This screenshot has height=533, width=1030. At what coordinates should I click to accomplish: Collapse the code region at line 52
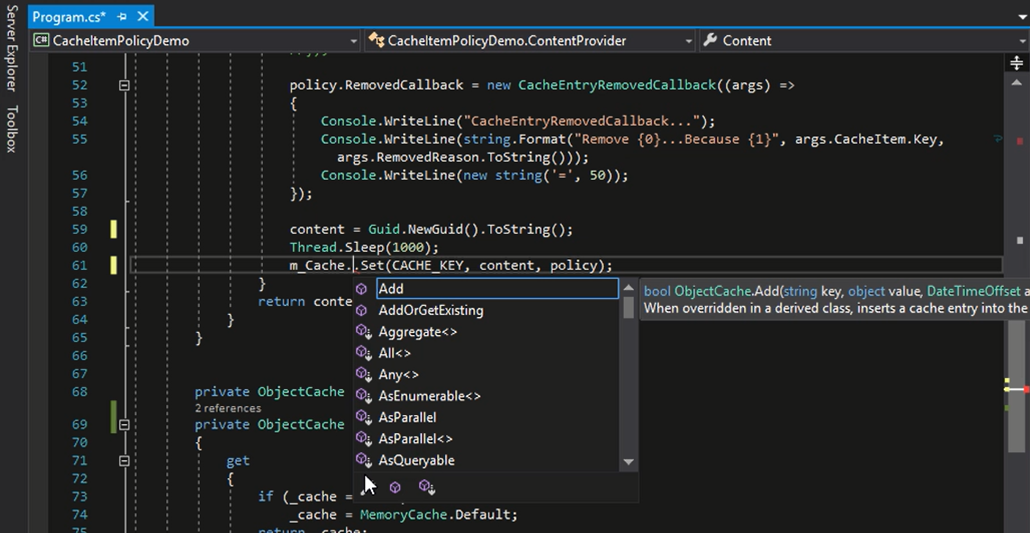click(x=124, y=85)
